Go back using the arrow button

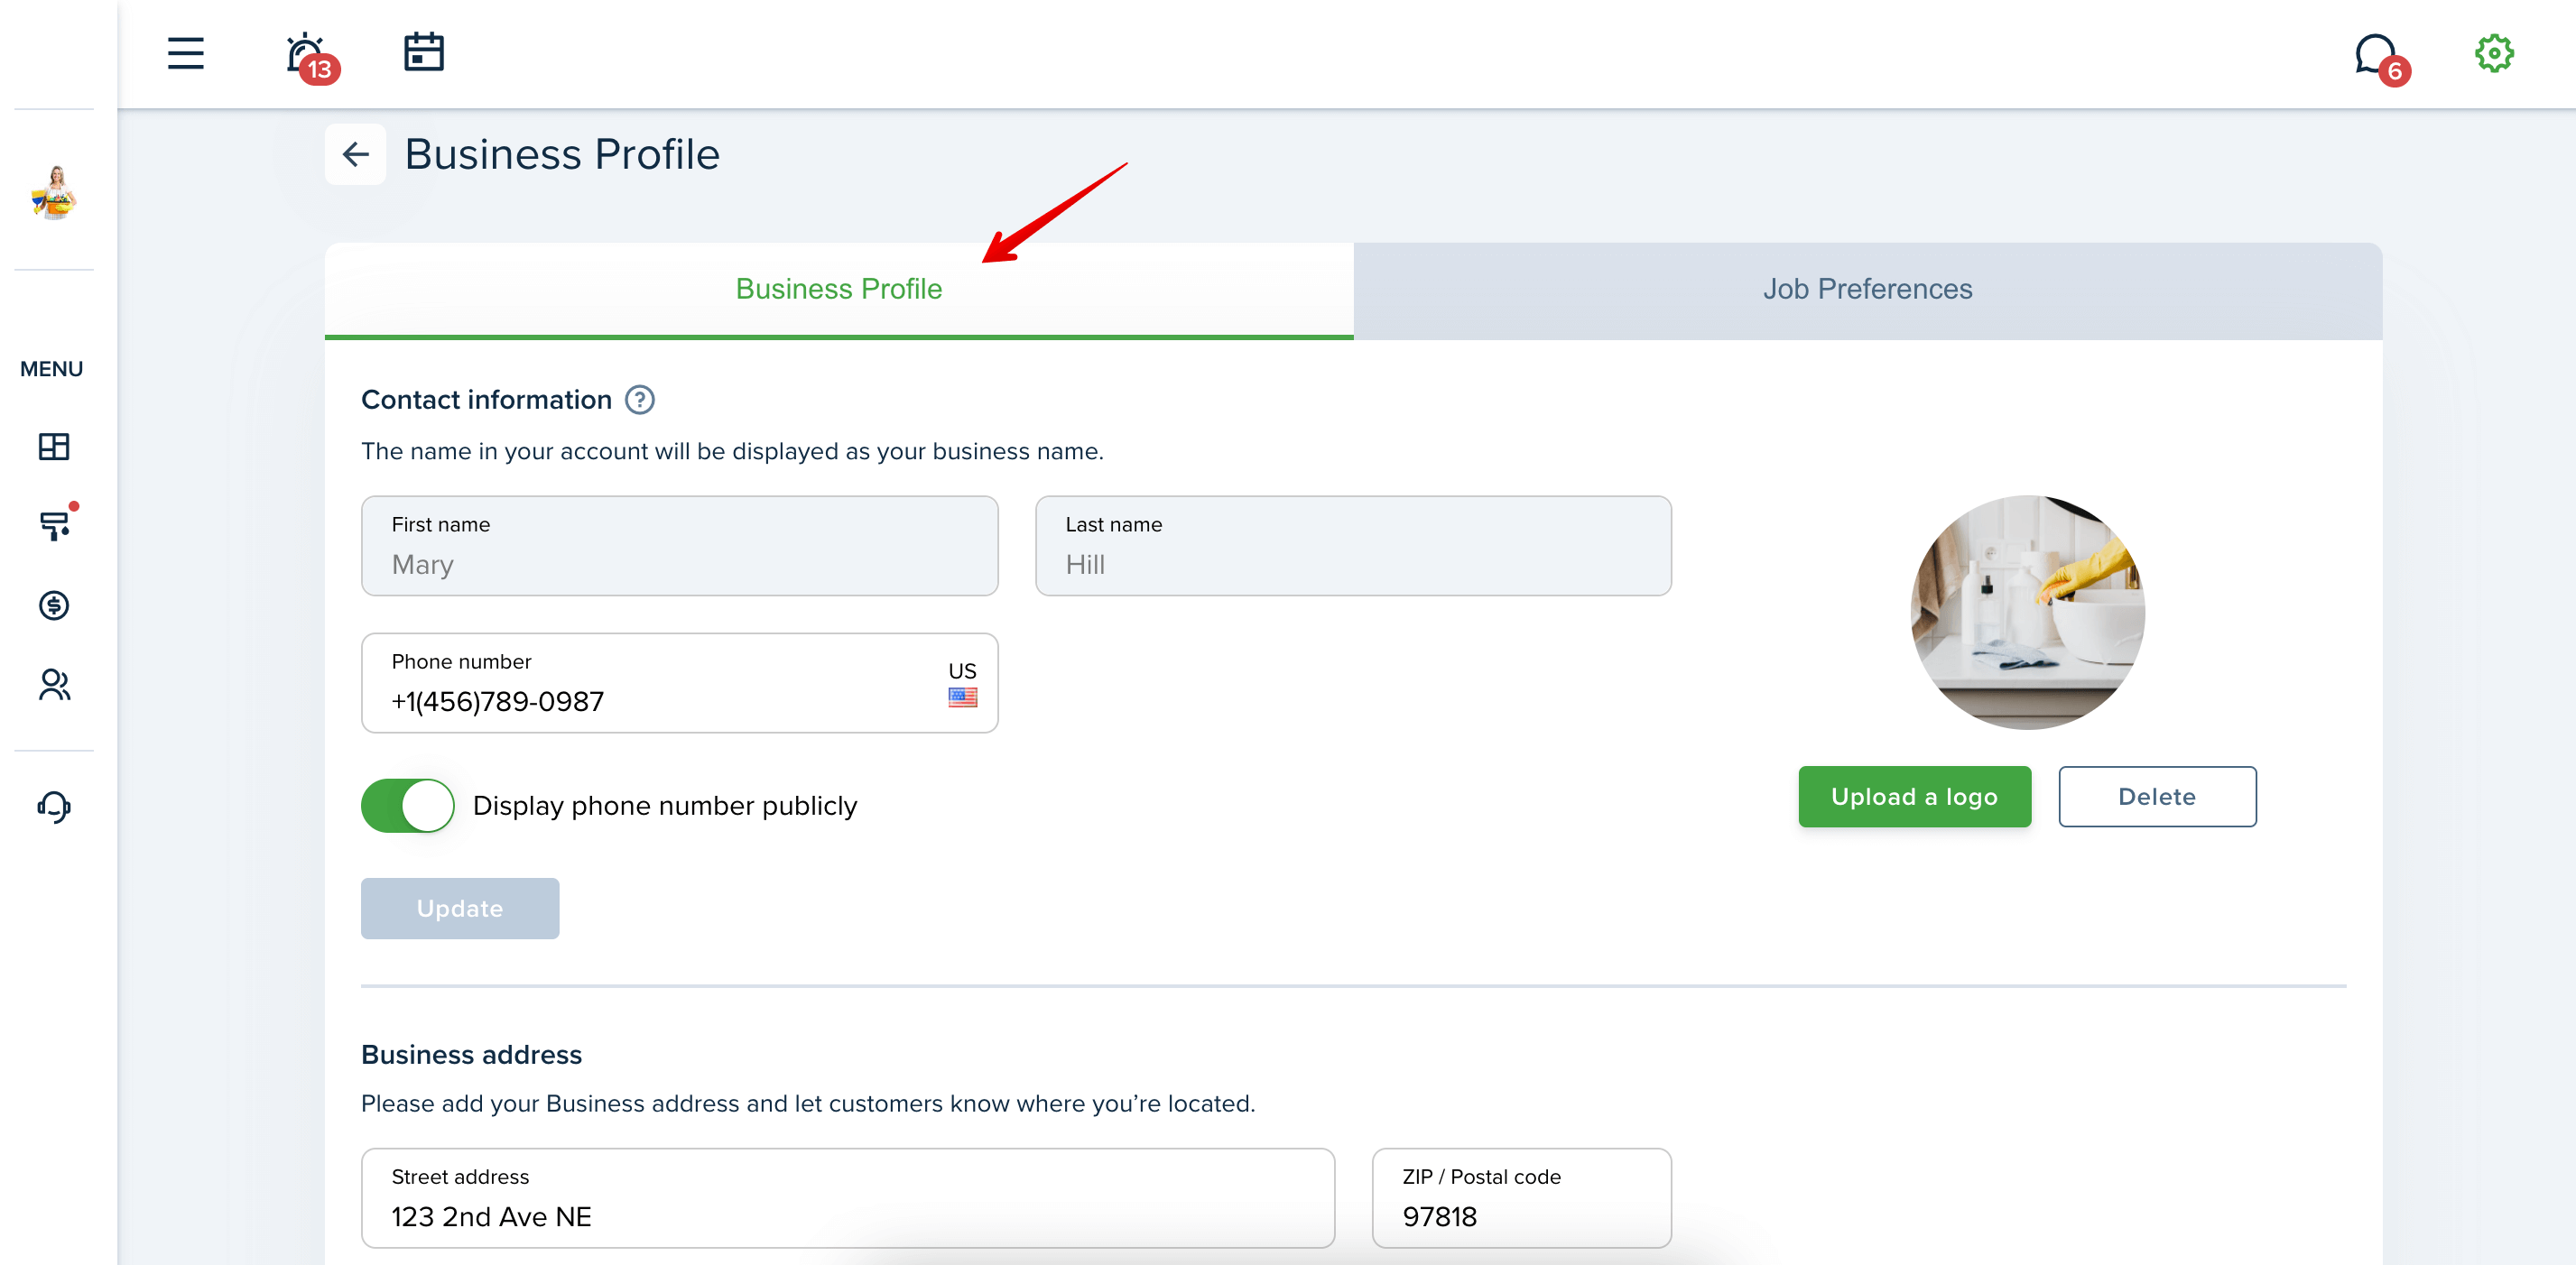355,154
